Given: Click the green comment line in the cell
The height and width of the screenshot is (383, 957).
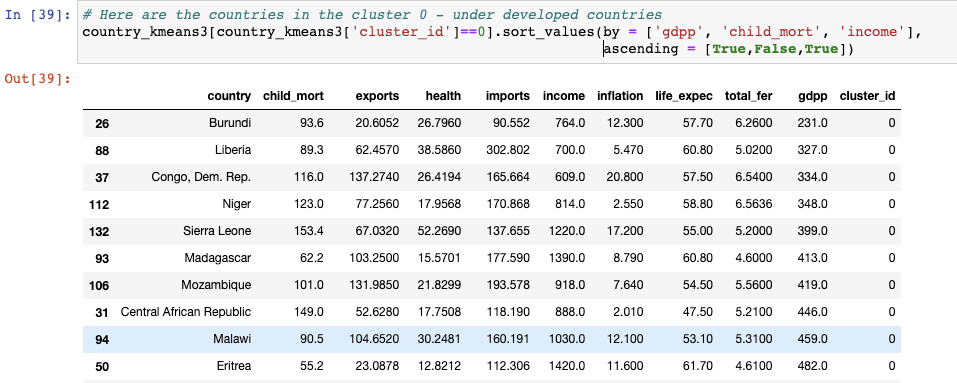Looking at the screenshot, I should point(372,16).
